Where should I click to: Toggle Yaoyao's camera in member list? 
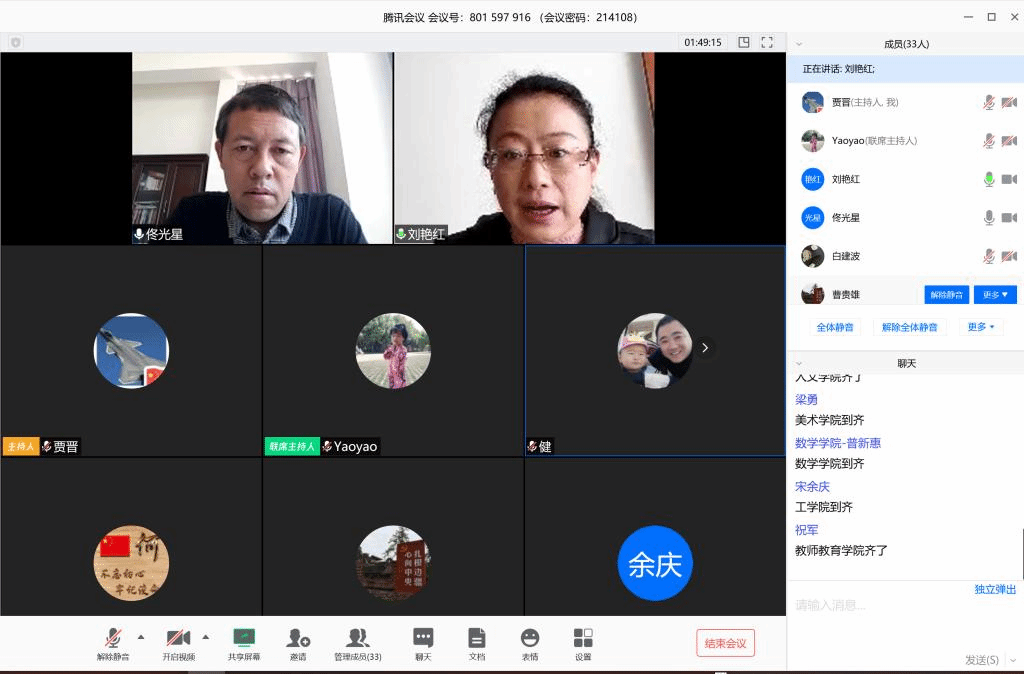tap(1009, 141)
